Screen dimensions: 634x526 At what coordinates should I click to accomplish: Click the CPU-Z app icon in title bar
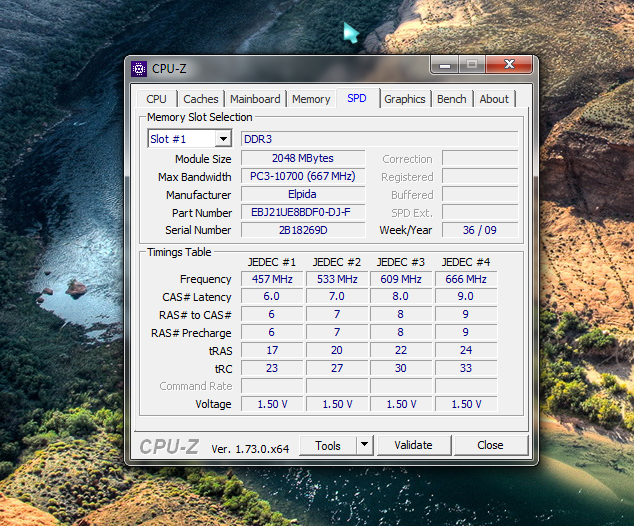click(139, 69)
